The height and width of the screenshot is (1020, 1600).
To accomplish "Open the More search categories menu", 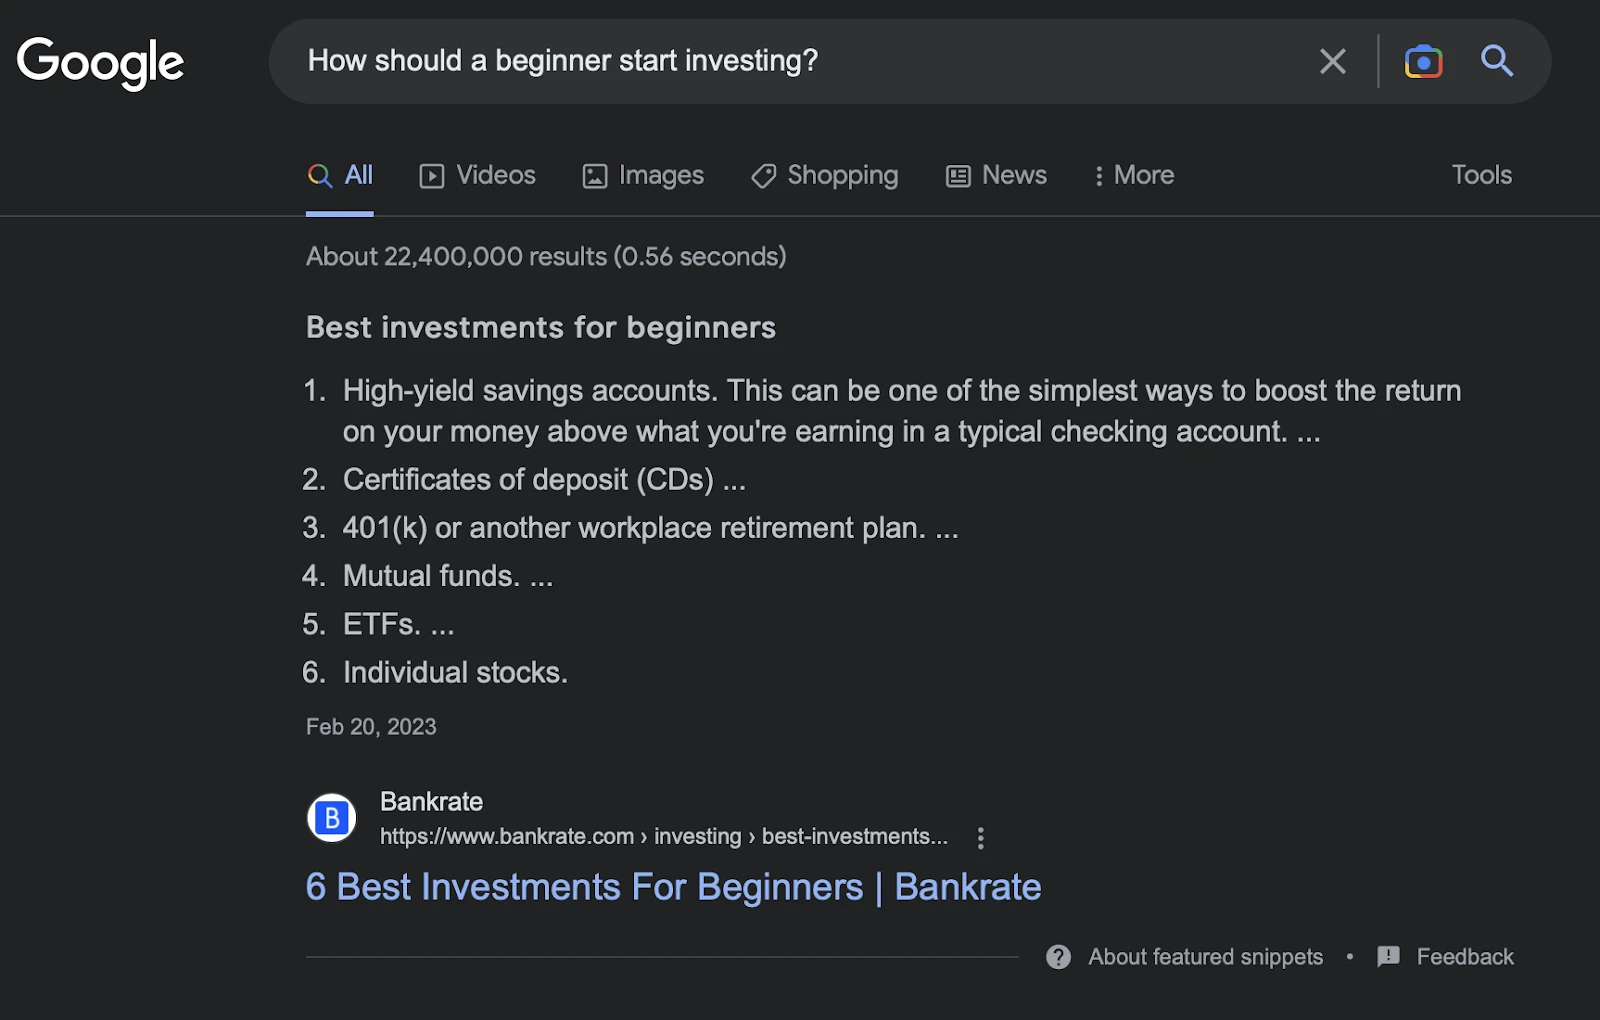I will [1133, 175].
